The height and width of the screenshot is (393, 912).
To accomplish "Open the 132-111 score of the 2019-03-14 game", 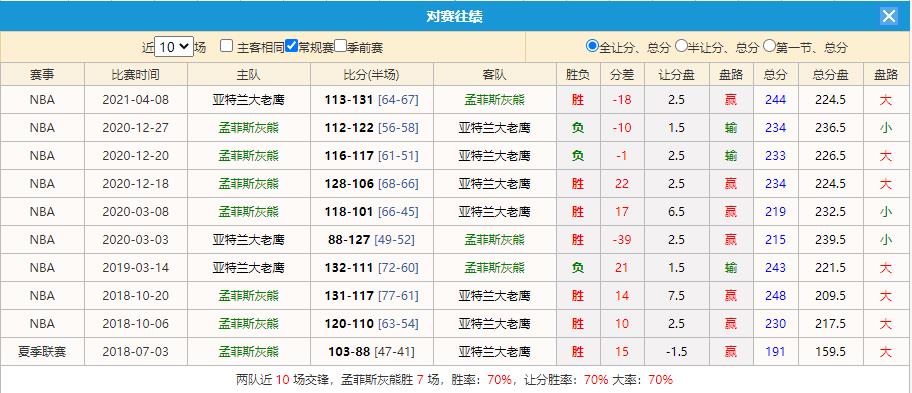I will [x=349, y=267].
